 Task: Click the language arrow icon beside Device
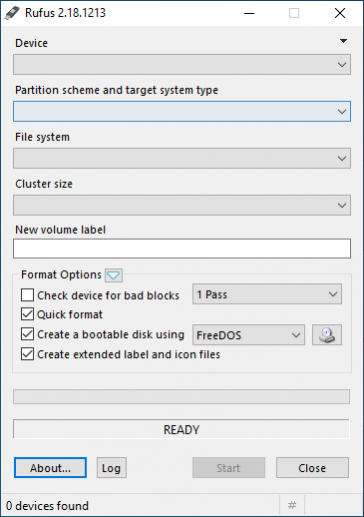tap(343, 41)
